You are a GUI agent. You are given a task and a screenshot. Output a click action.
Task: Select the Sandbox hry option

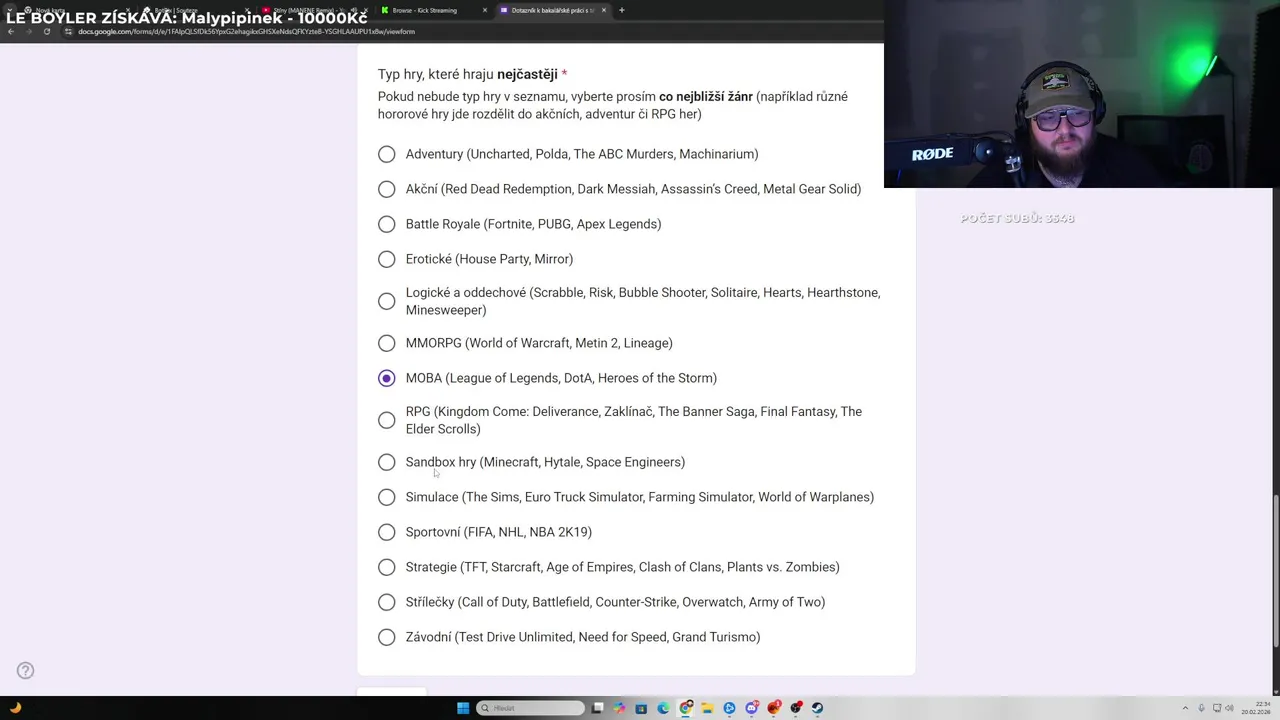(x=387, y=462)
